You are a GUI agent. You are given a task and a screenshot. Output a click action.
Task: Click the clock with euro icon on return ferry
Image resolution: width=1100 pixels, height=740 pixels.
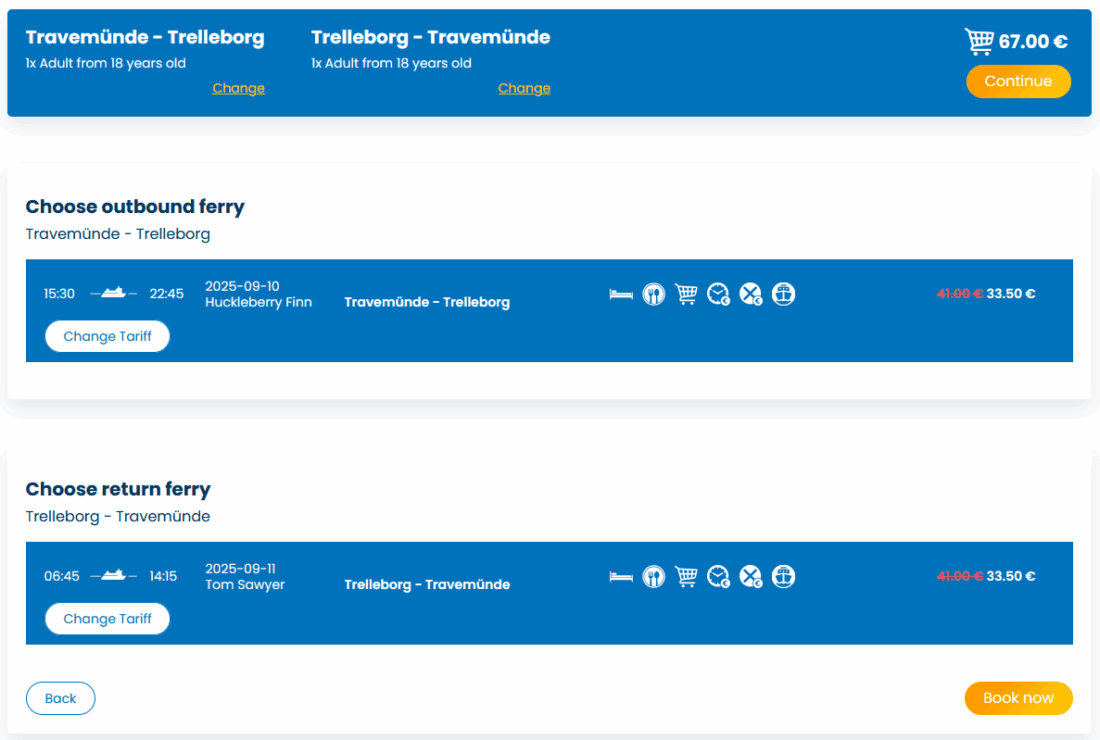pyautogui.click(x=718, y=576)
